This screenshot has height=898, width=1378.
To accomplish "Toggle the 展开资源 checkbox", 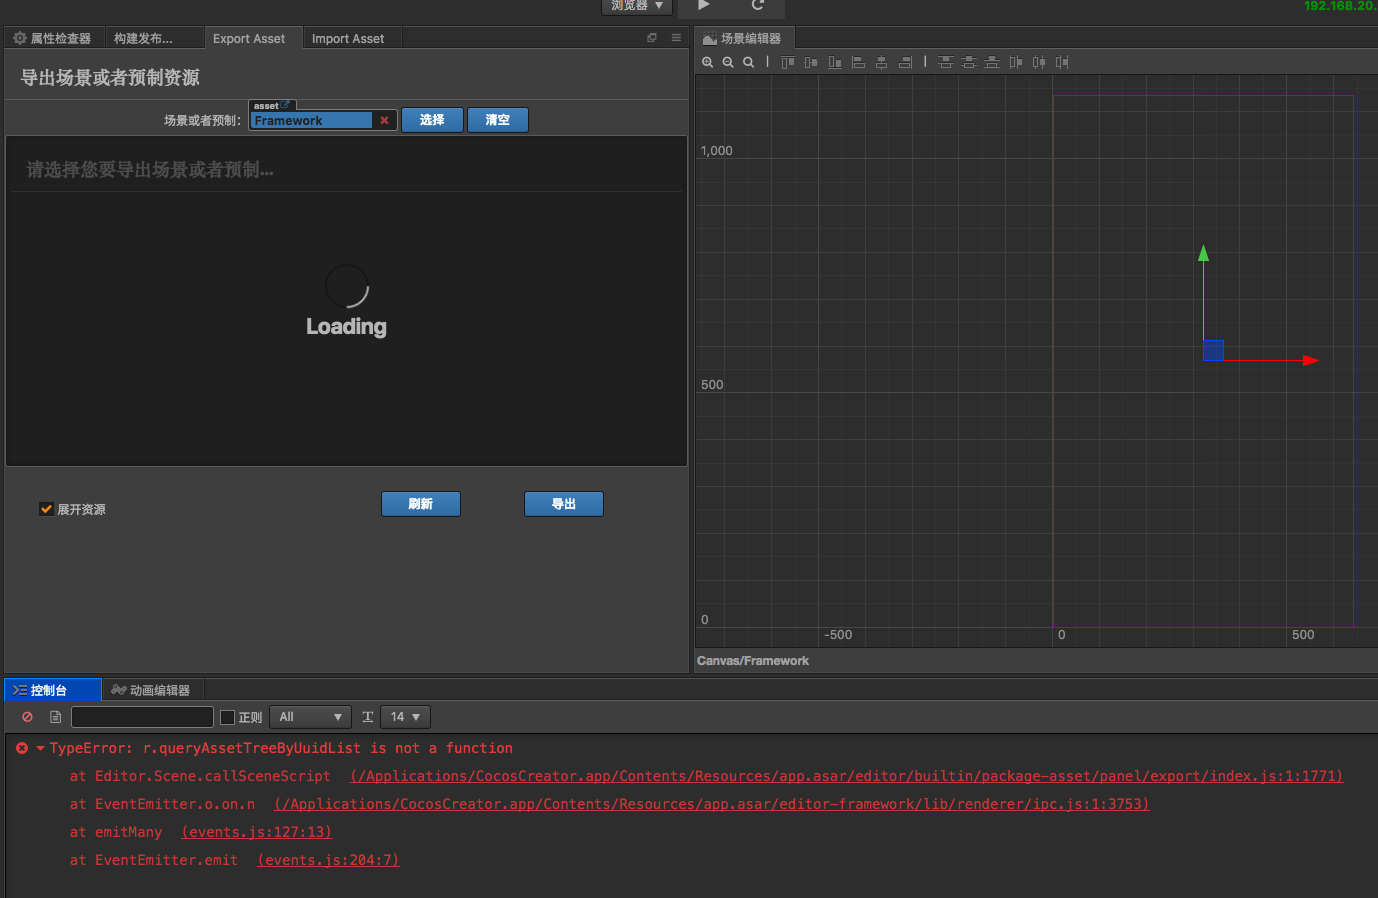I will pyautogui.click(x=46, y=509).
